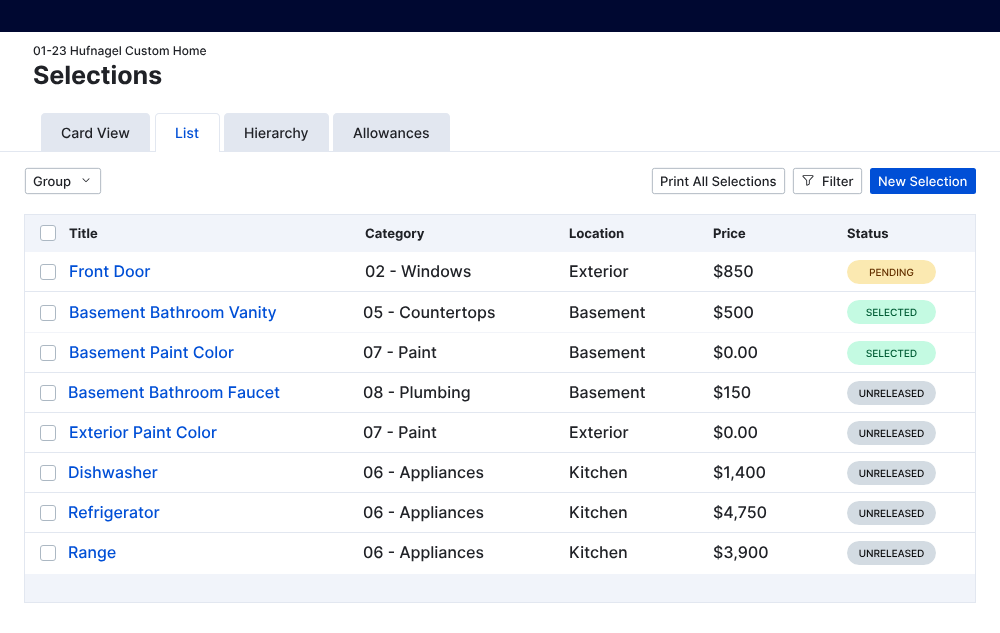Click UNRELEASED badge for Range

[891, 553]
